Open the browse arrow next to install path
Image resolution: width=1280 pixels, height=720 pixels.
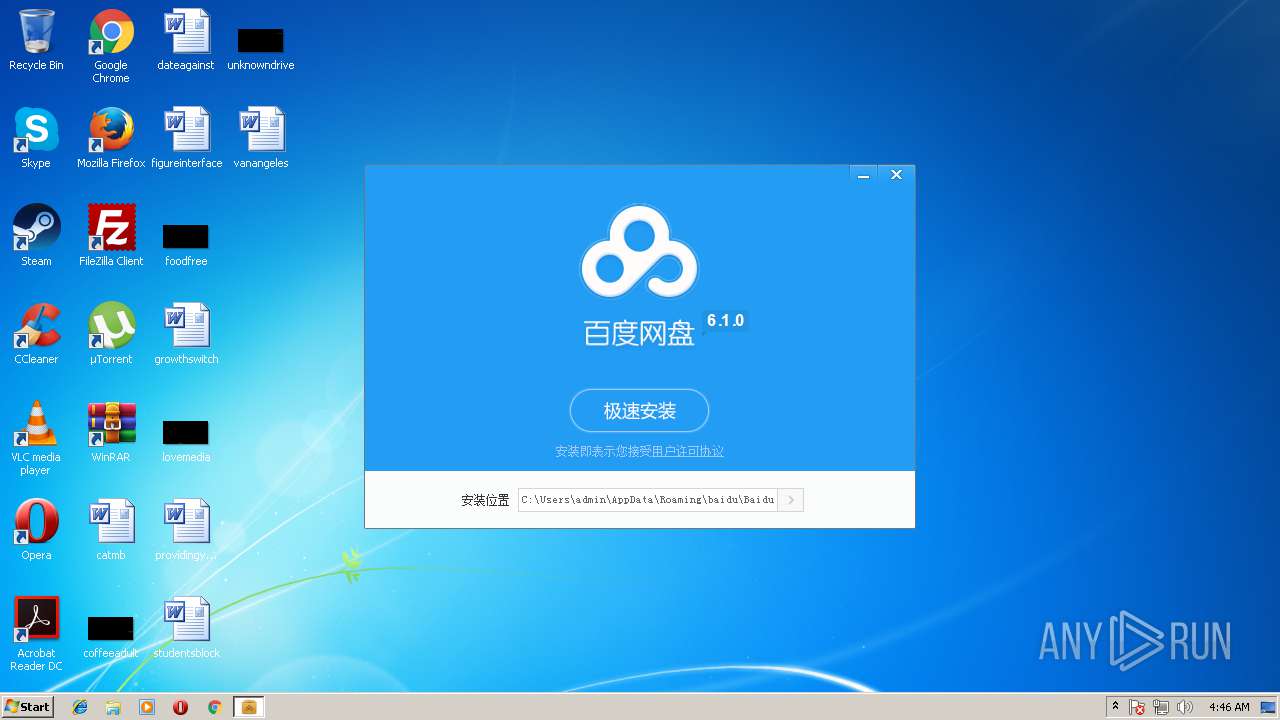coord(791,499)
